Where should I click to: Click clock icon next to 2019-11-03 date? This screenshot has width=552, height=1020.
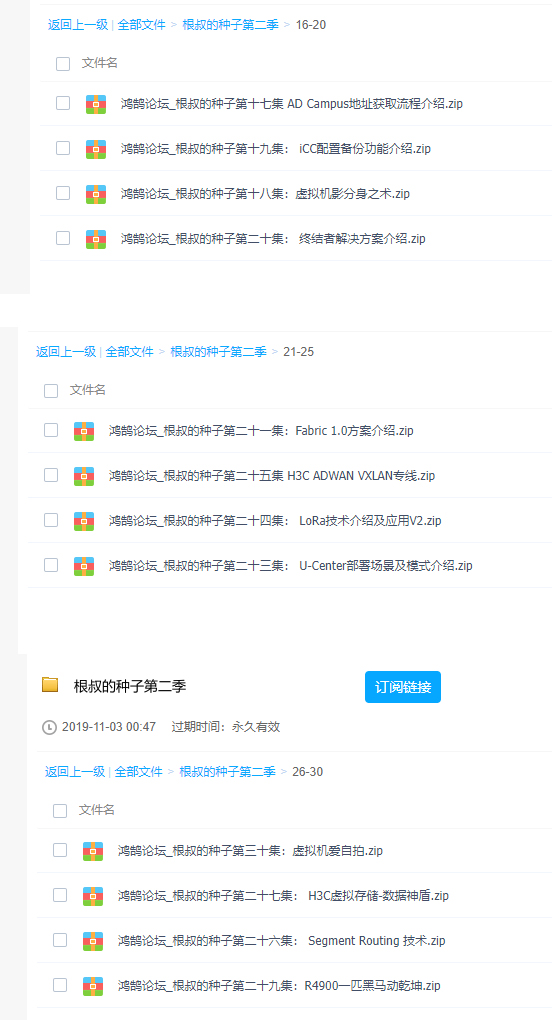(x=49, y=727)
